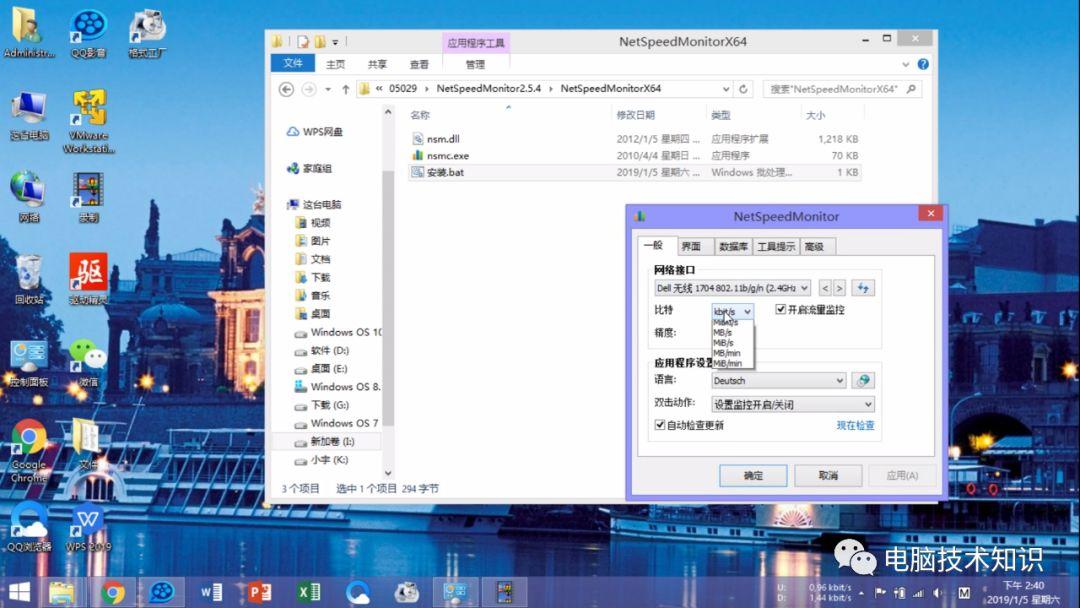The width and height of the screenshot is (1080, 608).
Task: Click the Explorer help question mark icon
Action: pos(923,64)
